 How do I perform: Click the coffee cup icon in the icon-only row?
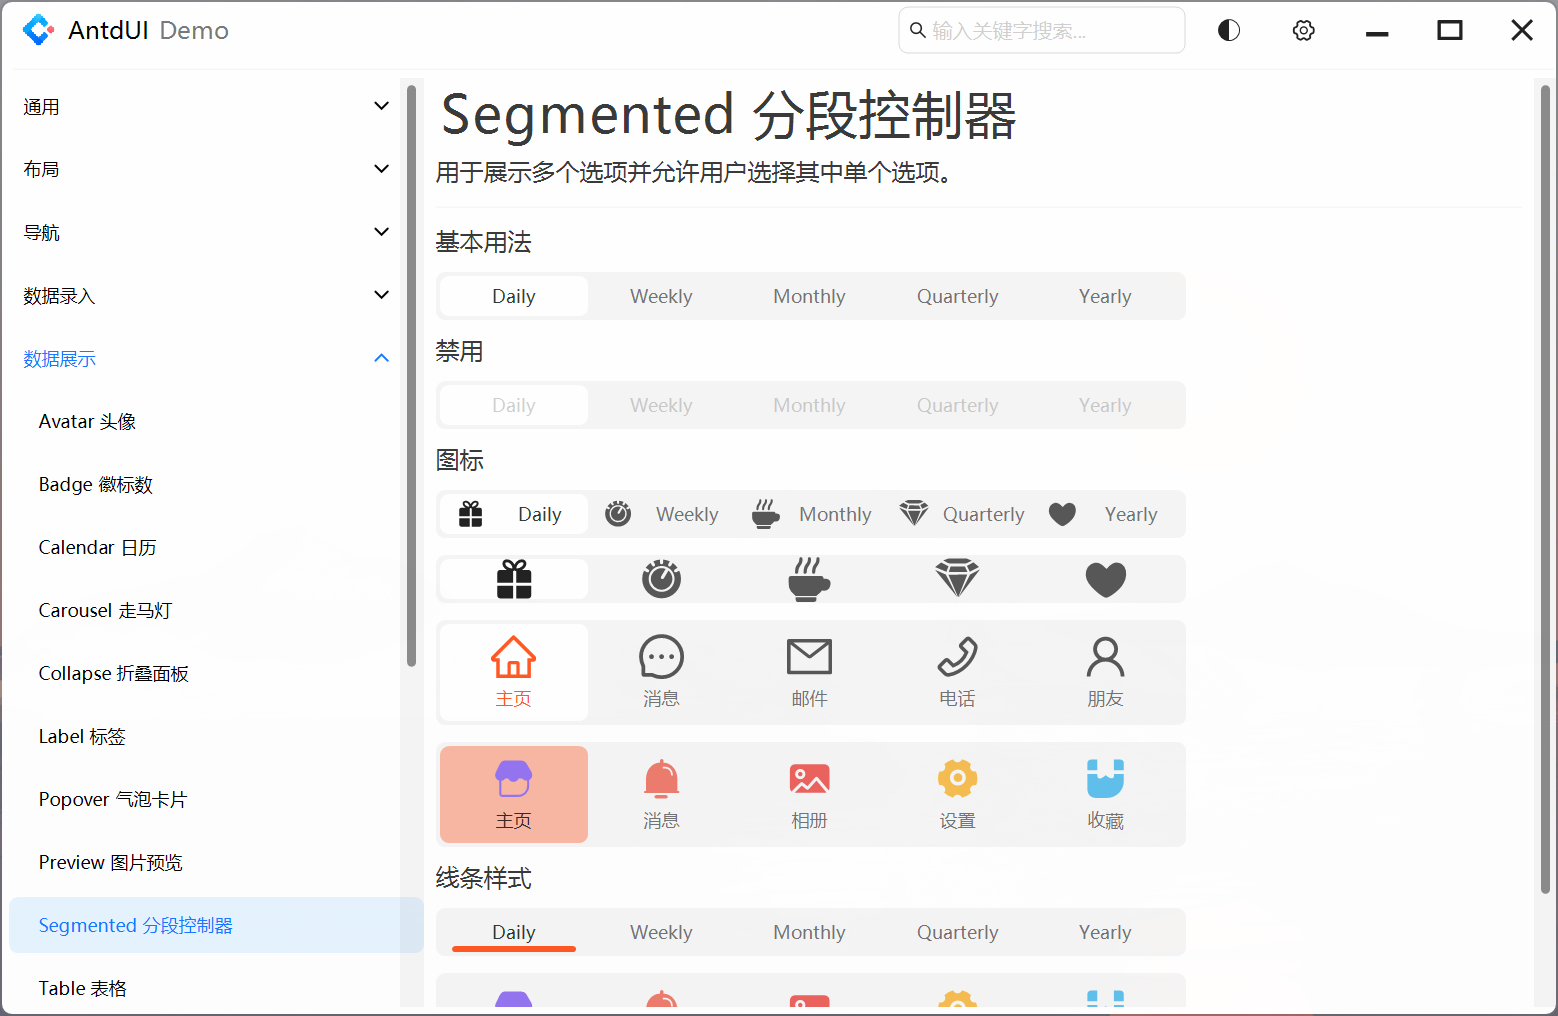(x=809, y=578)
